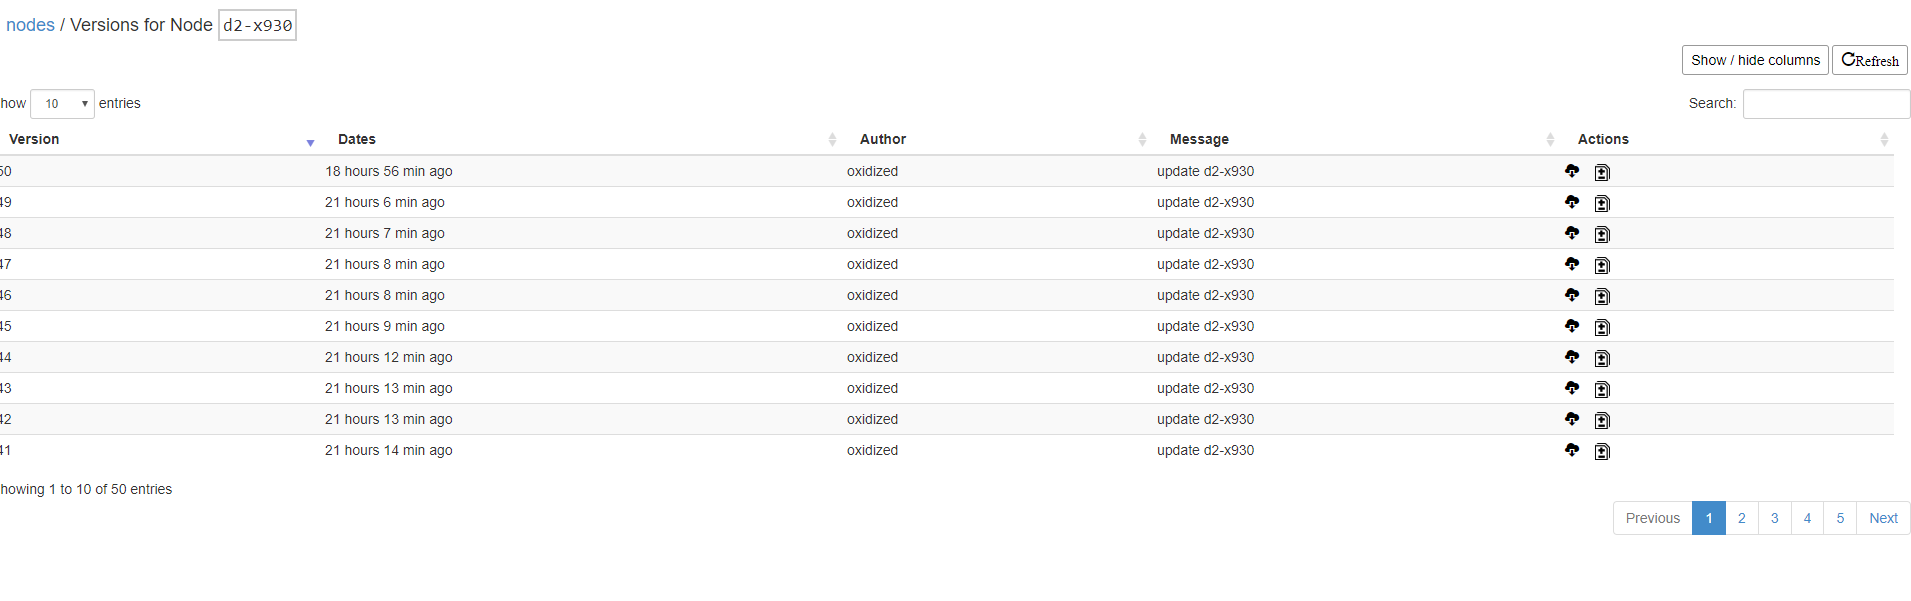Toggle sort on the Author column
This screenshot has height=601, width=1911.
1143,139
